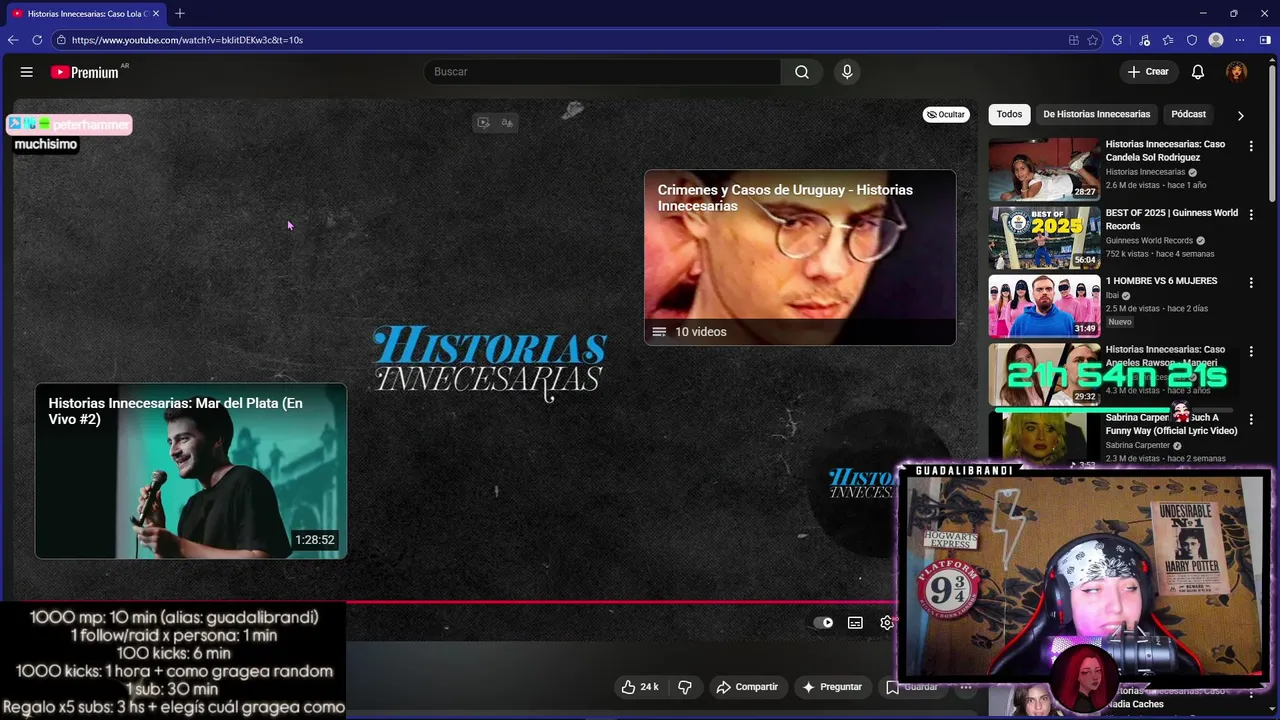Select De Historias Innecesarias chip
The image size is (1280, 720).
tap(1096, 114)
